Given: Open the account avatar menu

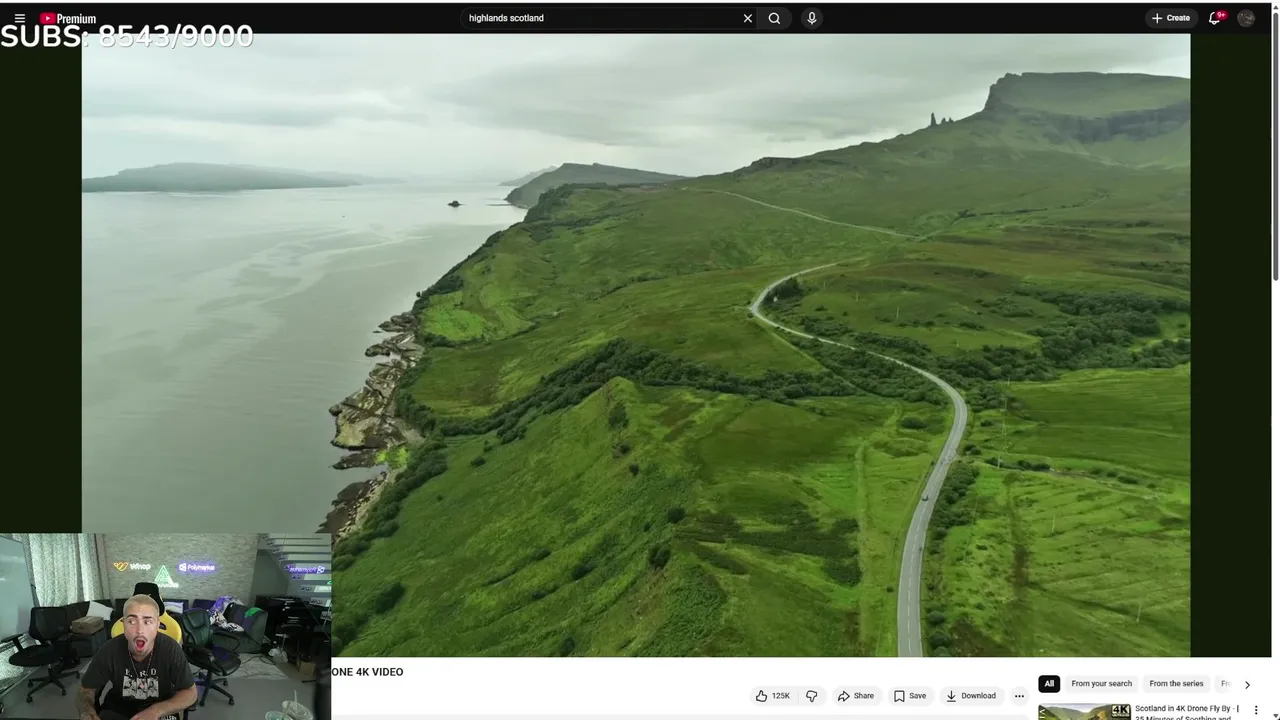Looking at the screenshot, I should point(1246,18).
